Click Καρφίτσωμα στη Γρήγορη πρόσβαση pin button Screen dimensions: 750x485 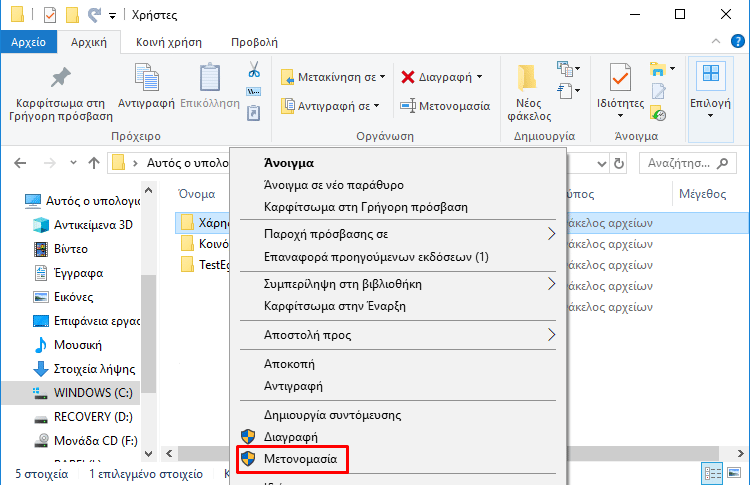[61, 93]
